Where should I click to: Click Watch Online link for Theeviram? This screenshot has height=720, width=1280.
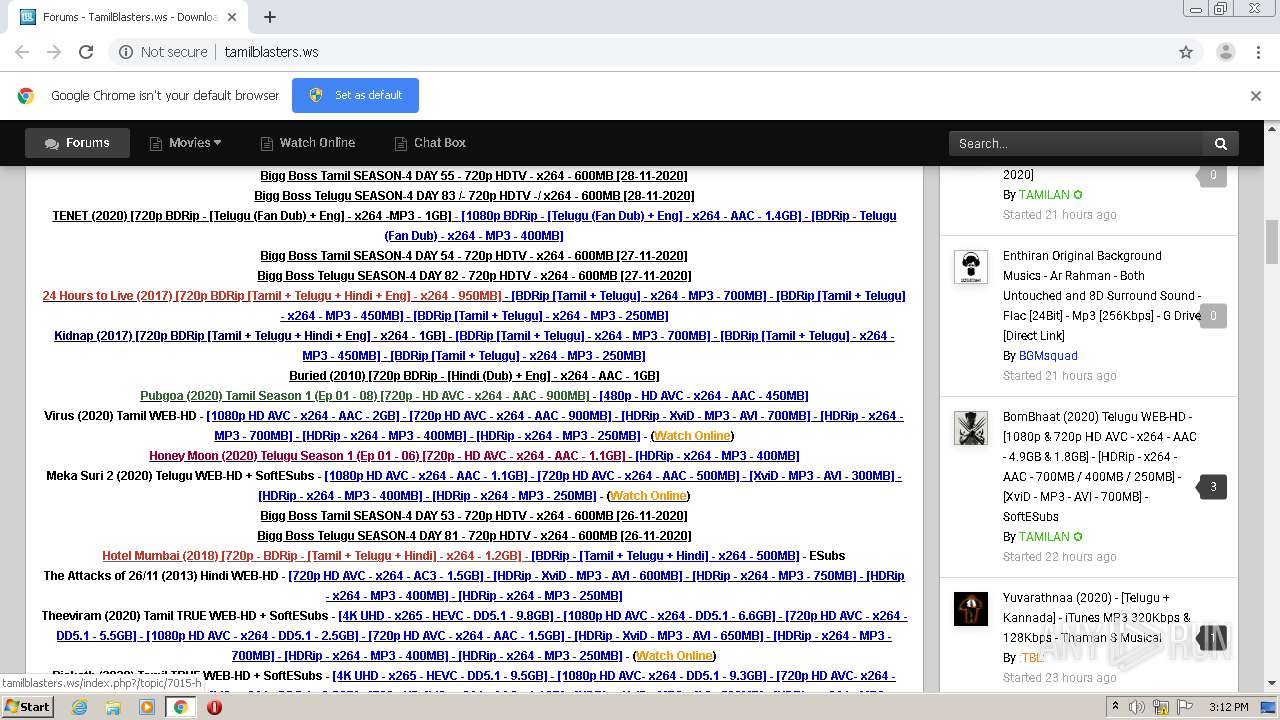click(x=674, y=656)
